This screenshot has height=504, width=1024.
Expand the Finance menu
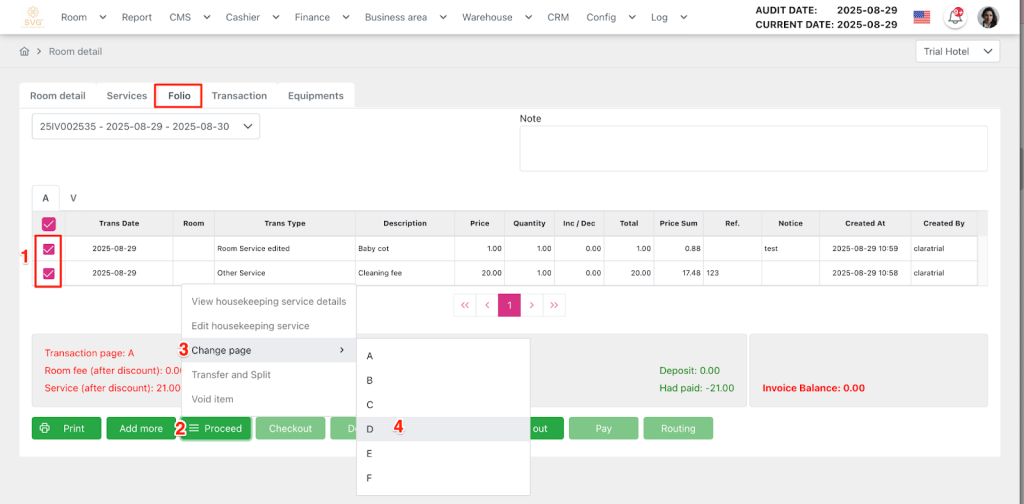322,17
